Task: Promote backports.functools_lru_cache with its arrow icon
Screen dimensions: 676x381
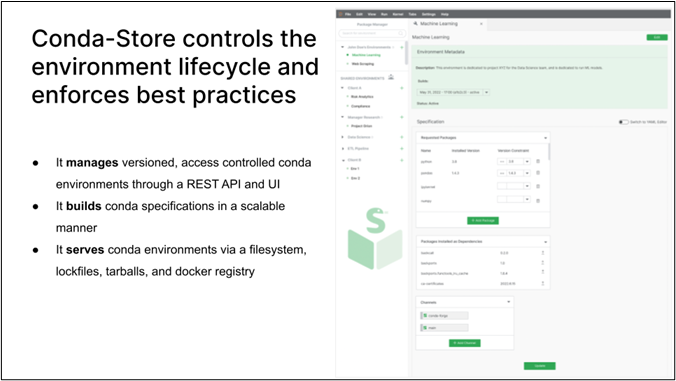Action: click(543, 273)
